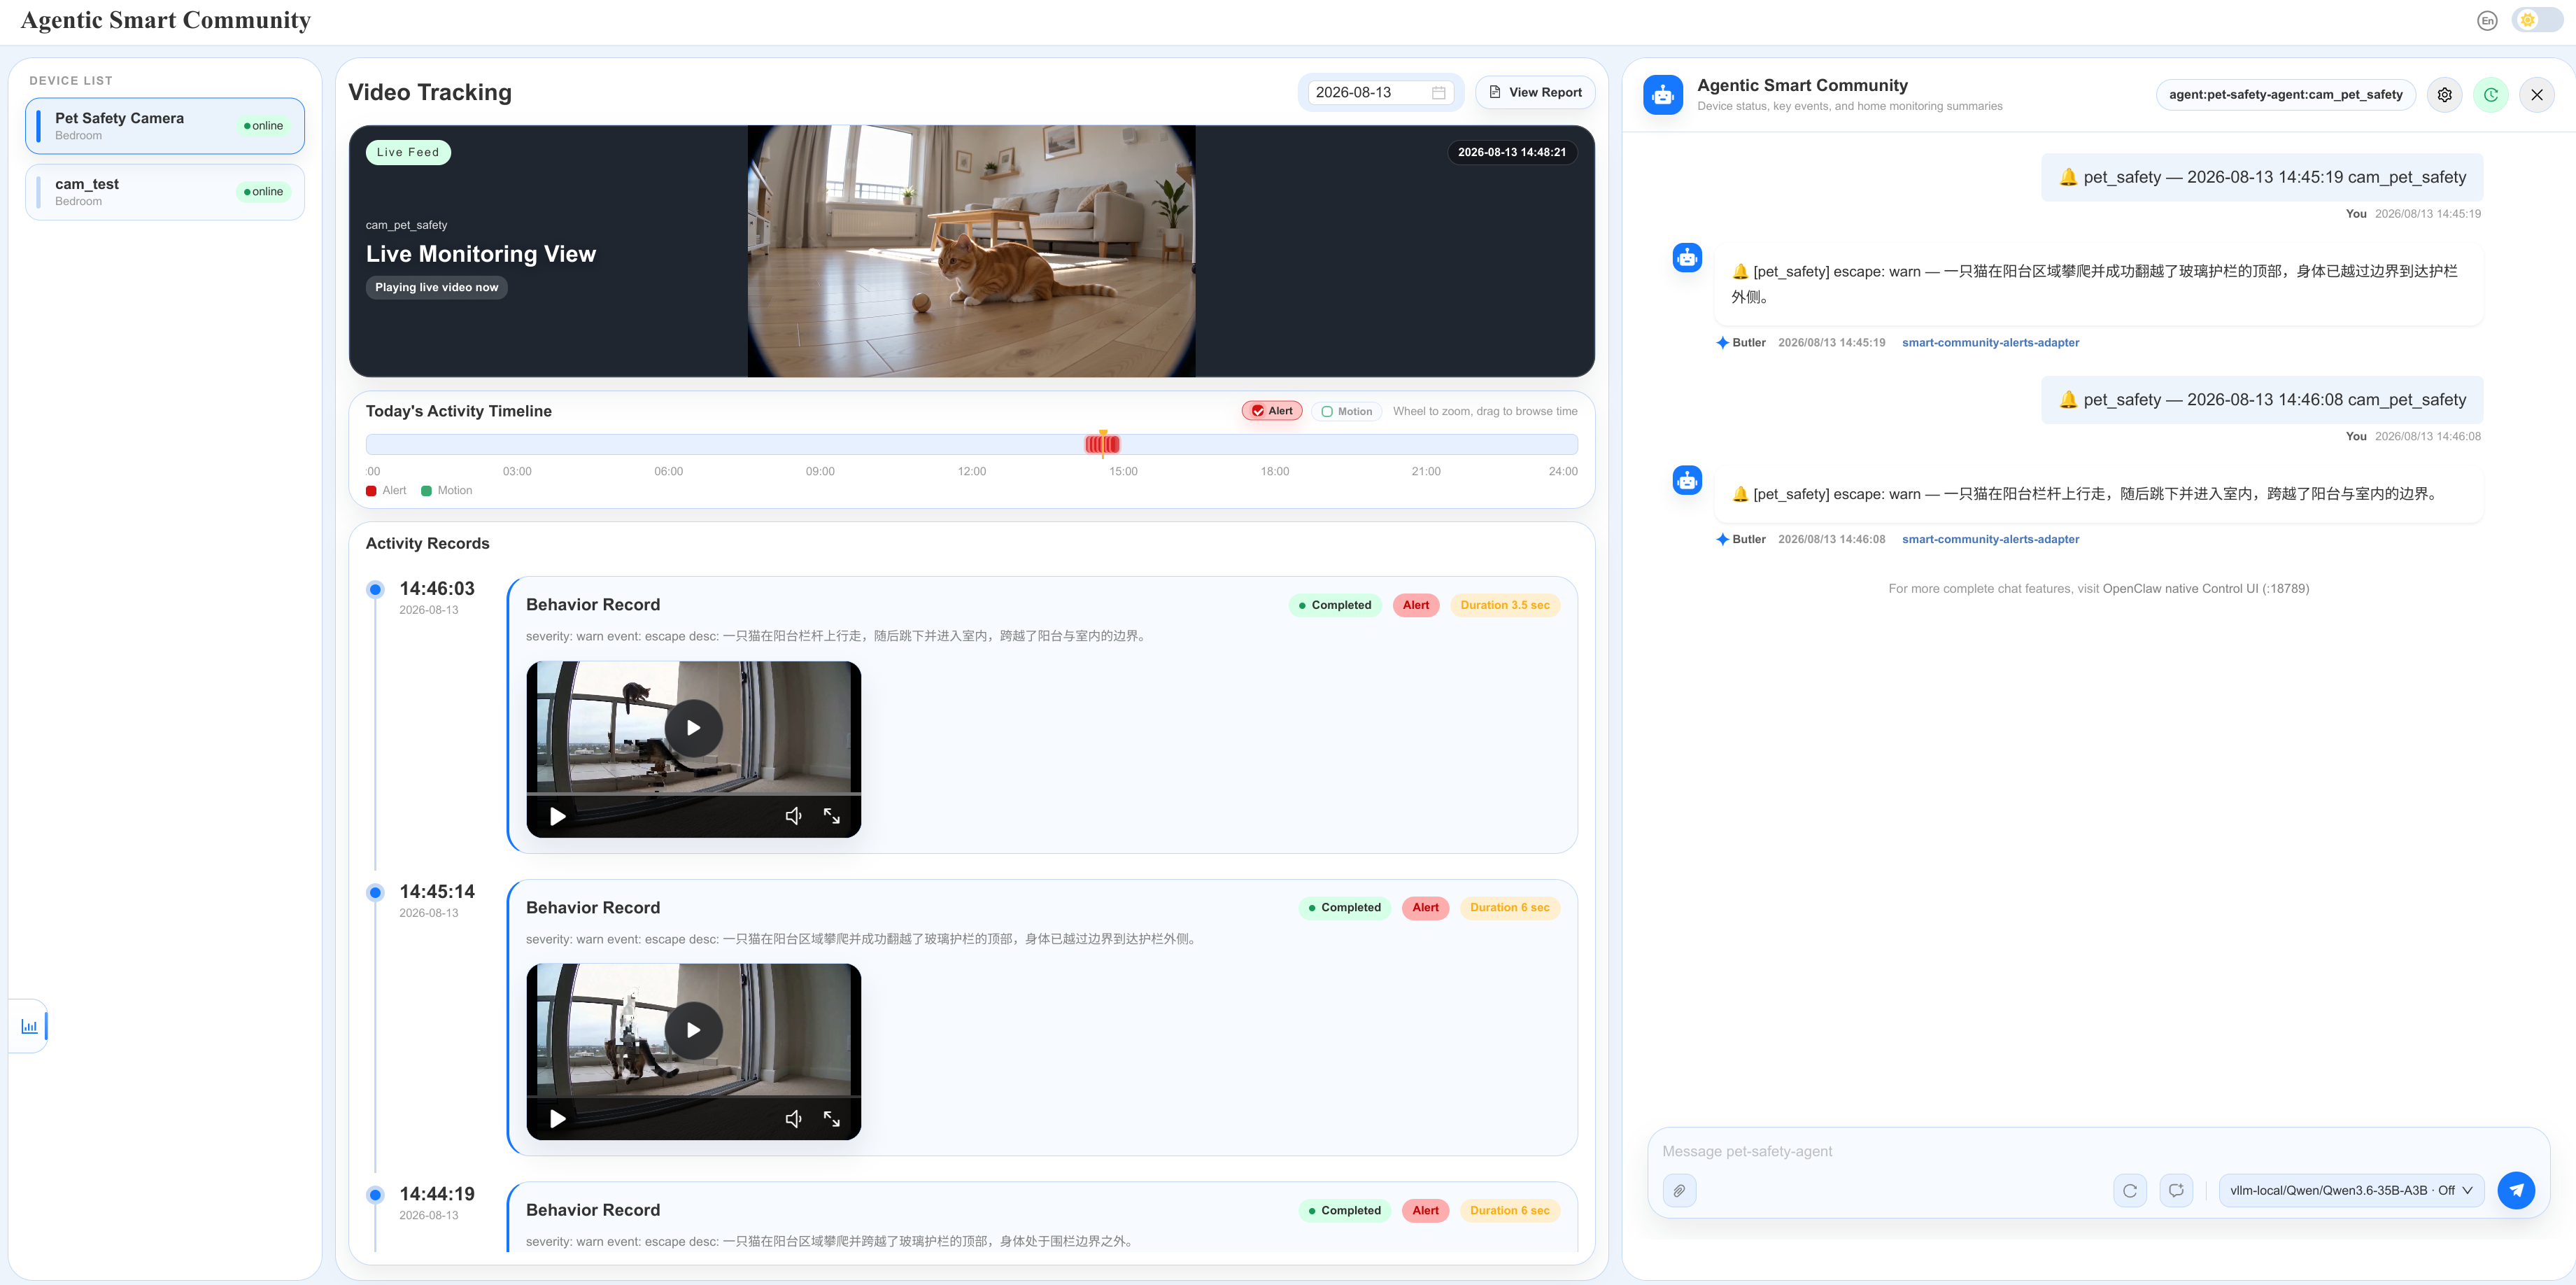This screenshot has height=1285, width=2576.
Task: Open chat settings gear icon
Action: [2444, 95]
